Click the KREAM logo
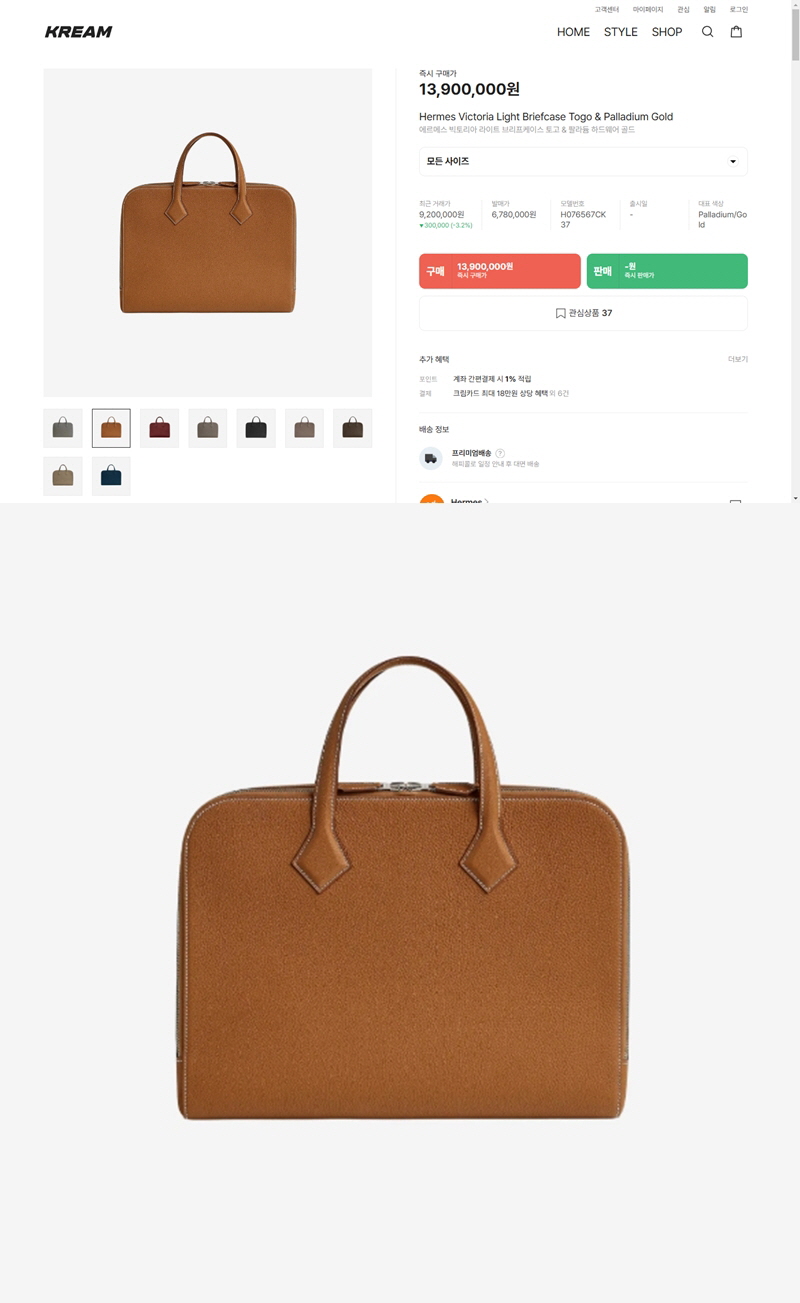 78,32
